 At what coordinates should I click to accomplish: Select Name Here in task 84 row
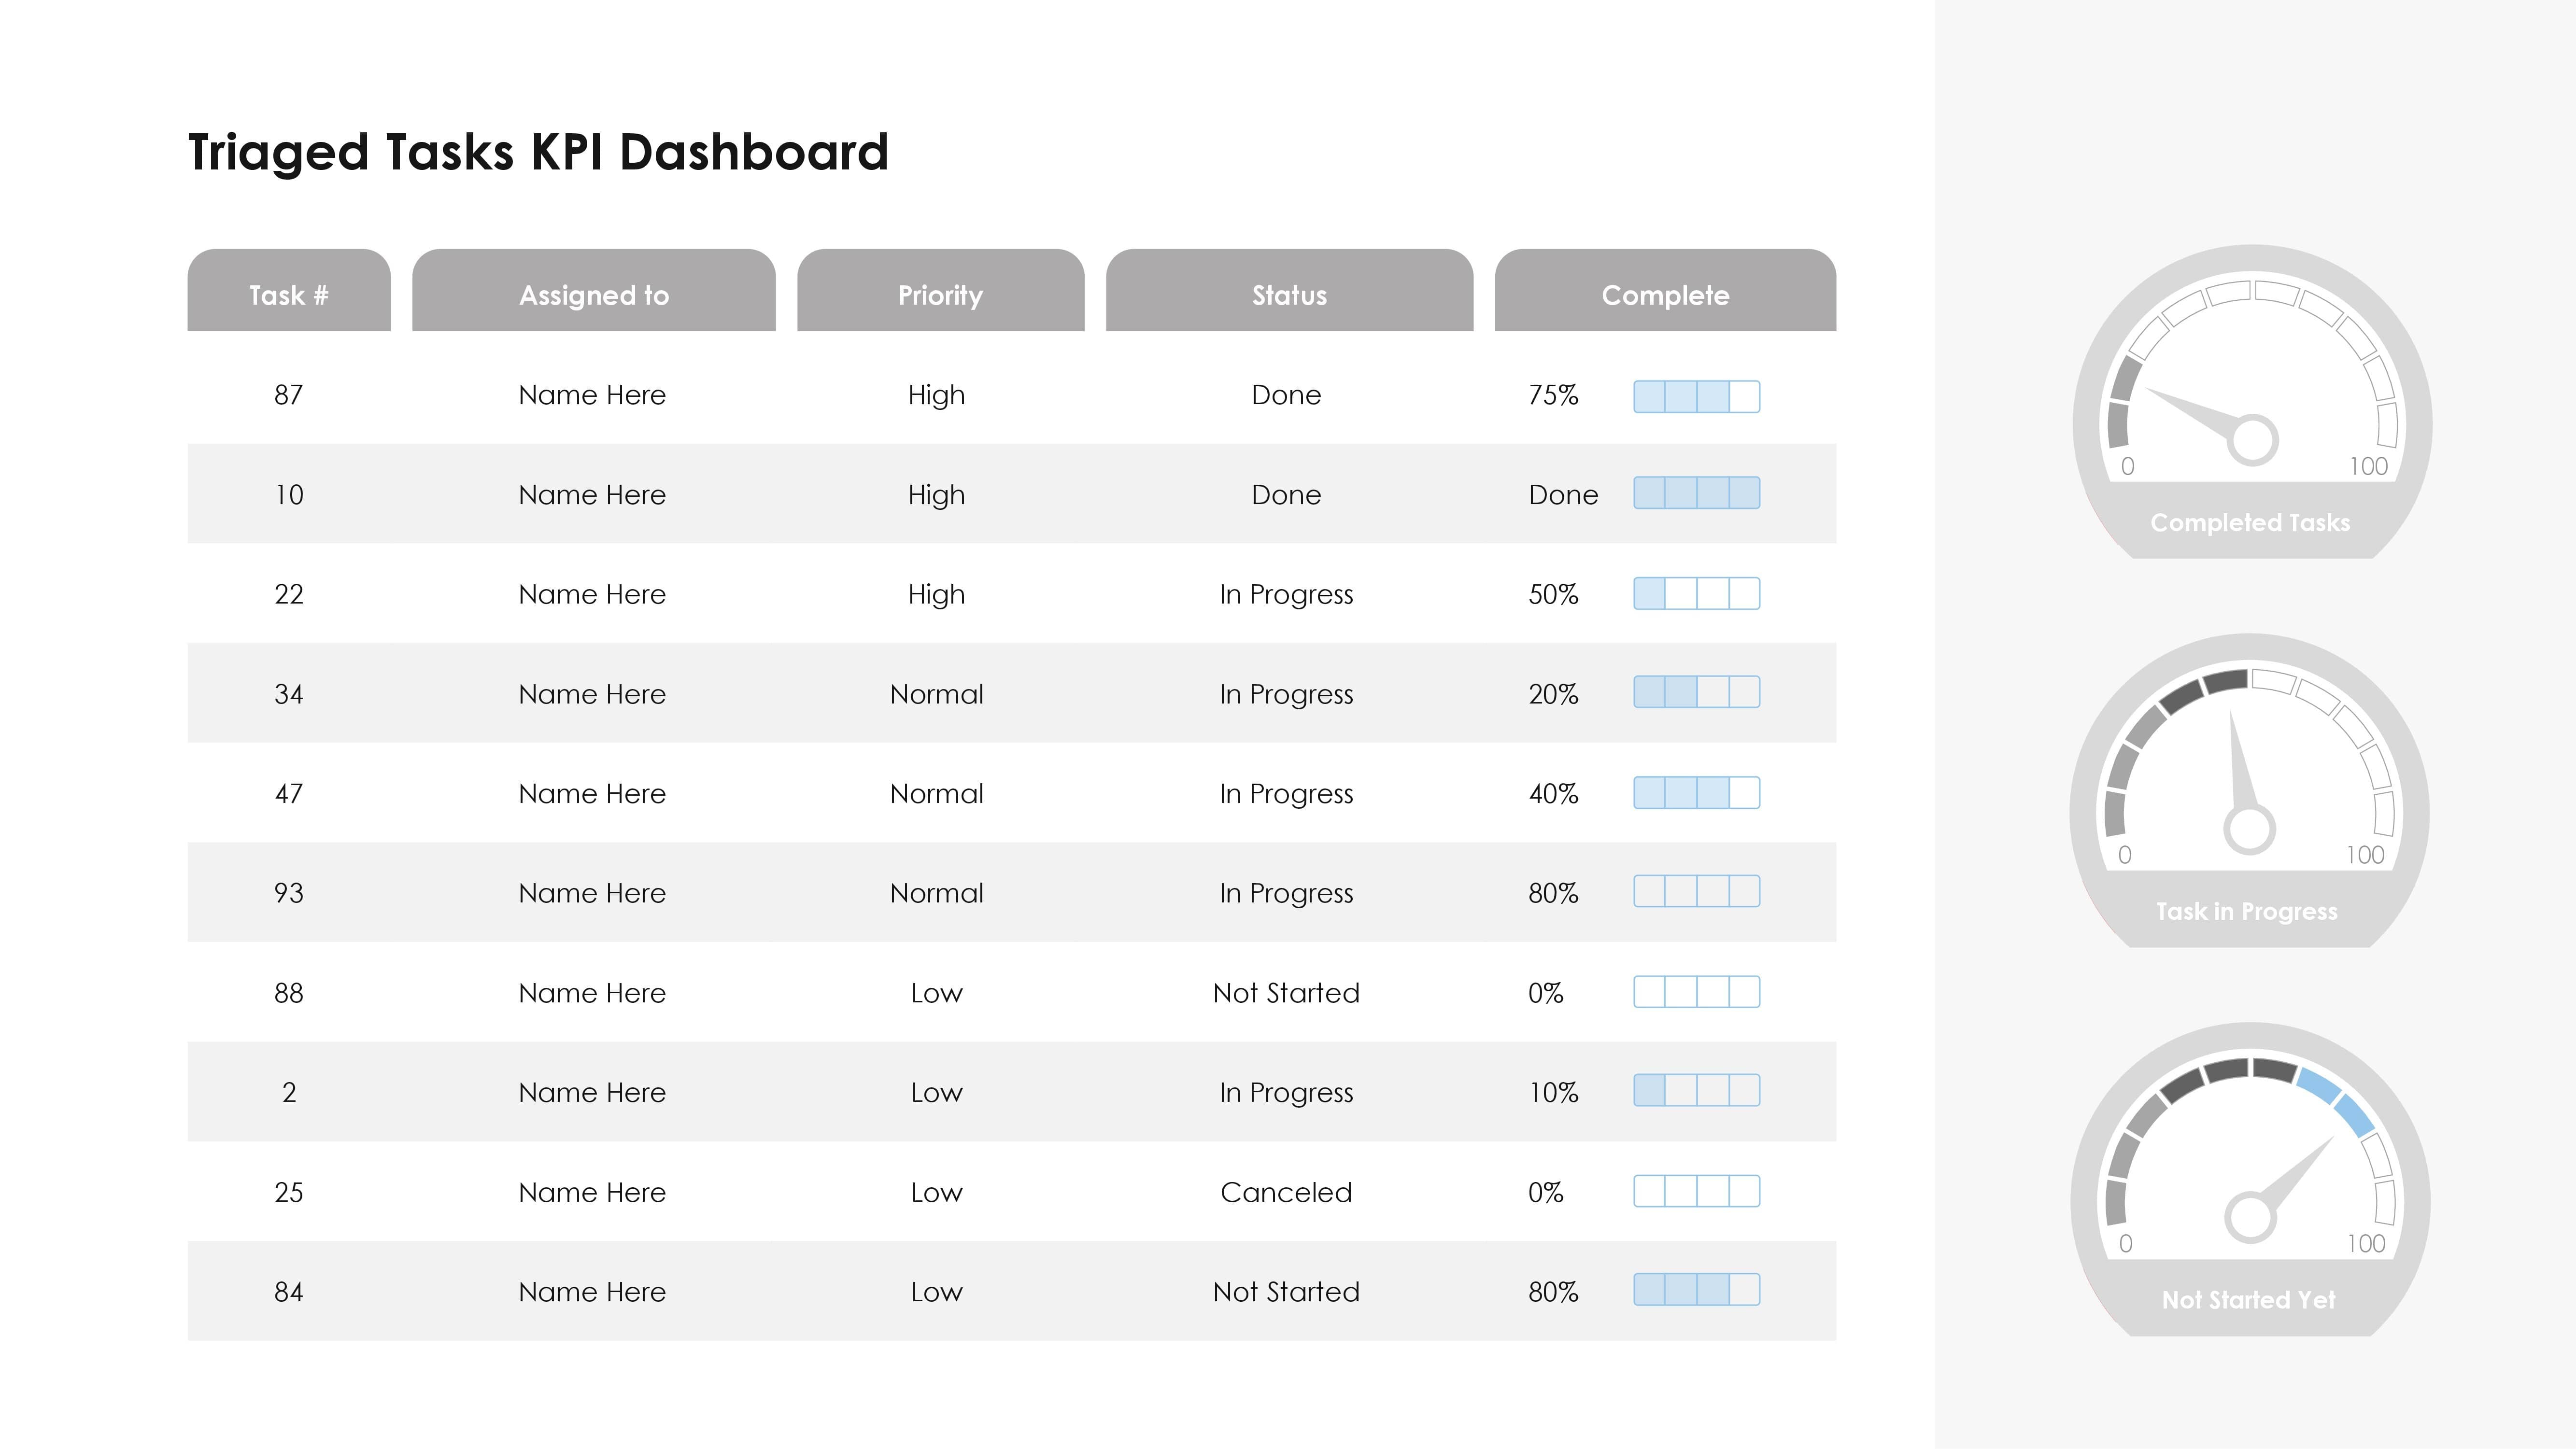pos(592,1292)
